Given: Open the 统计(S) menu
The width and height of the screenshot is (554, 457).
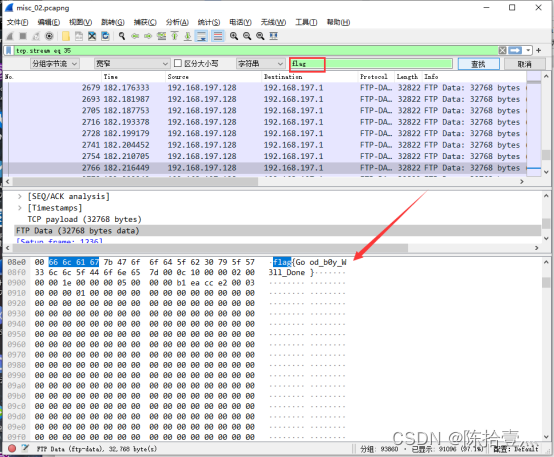Looking at the screenshot, I should click(x=208, y=22).
